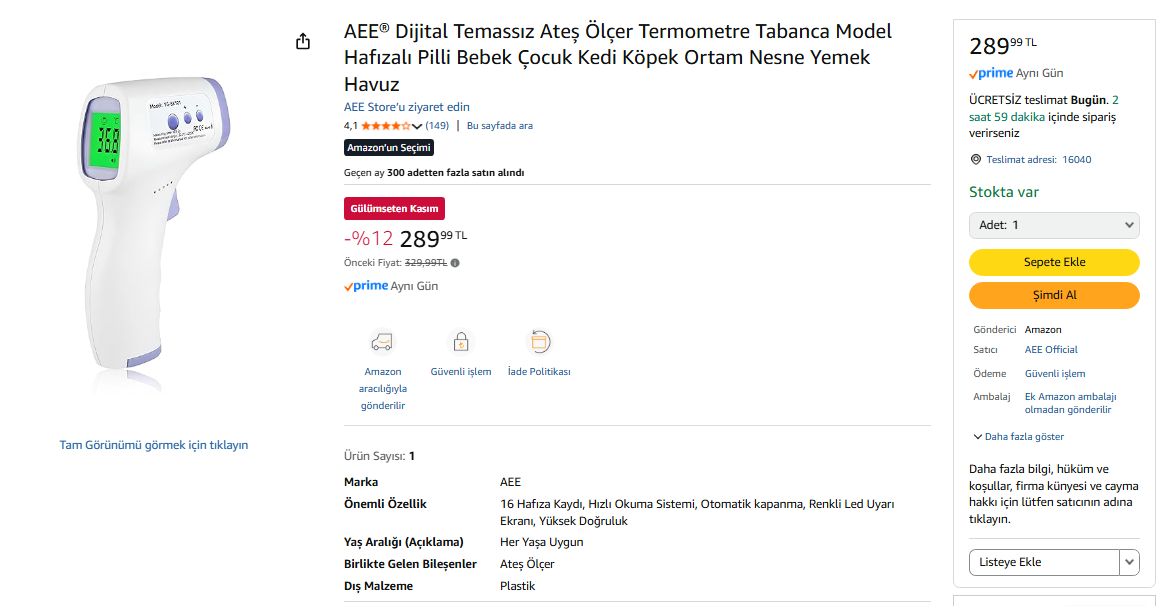1156x606 pixels.
Task: Click Bu sayfada ara link
Action: coord(499,126)
